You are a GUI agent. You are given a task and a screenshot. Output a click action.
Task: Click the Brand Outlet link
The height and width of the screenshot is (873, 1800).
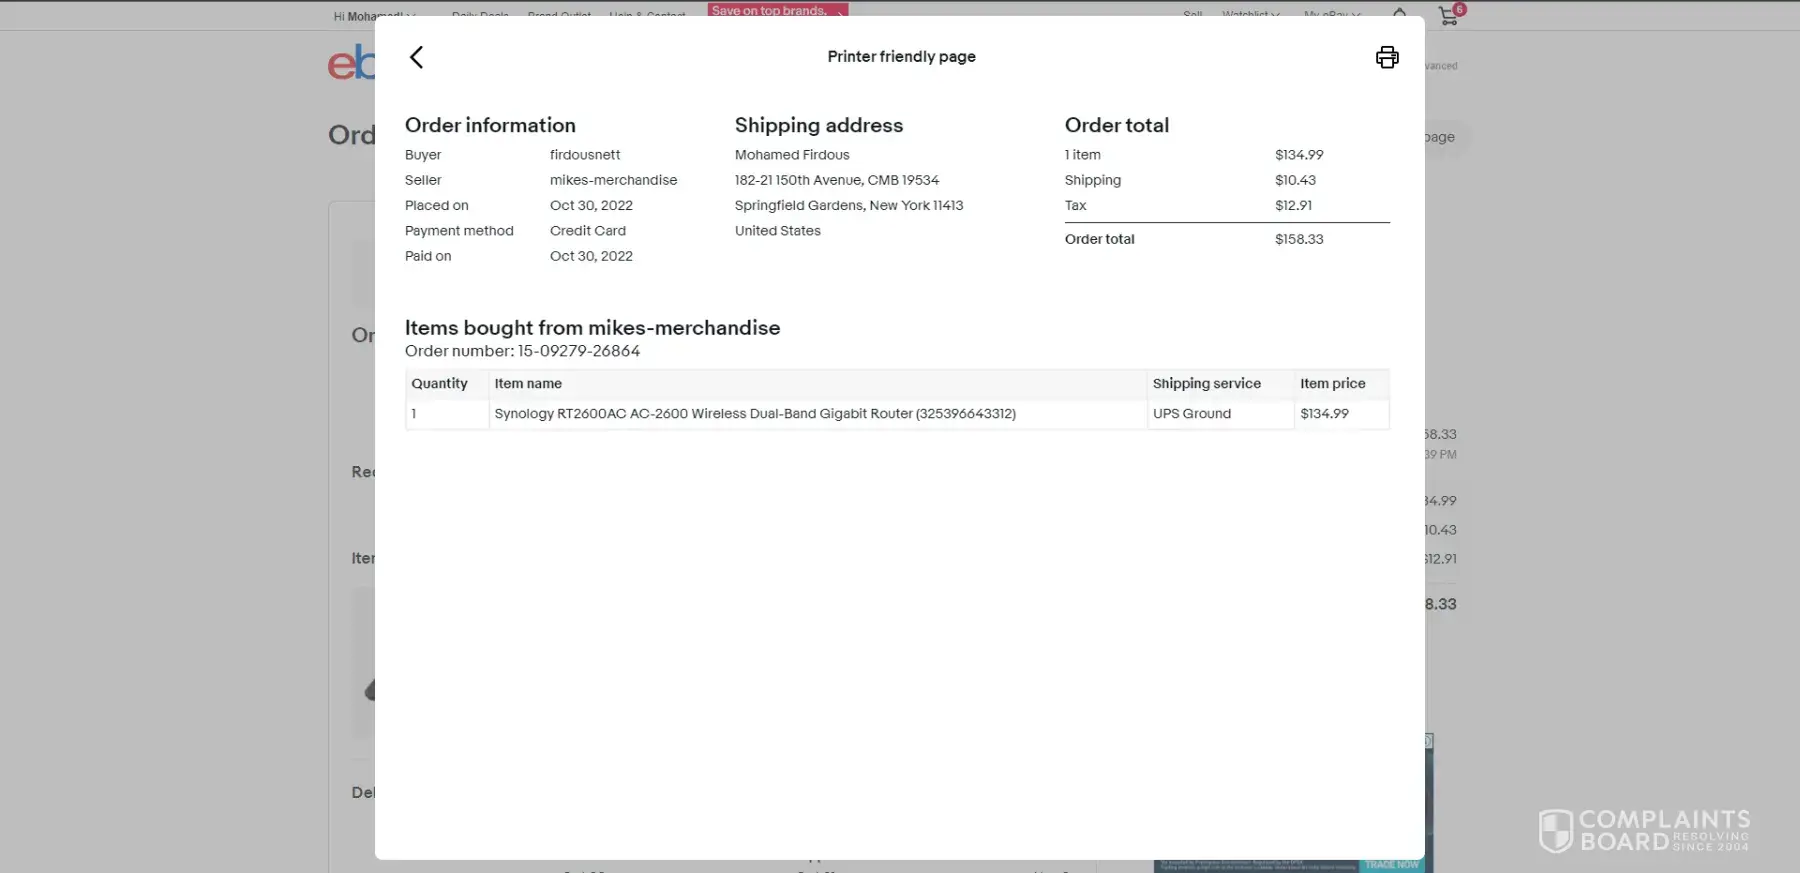(559, 15)
